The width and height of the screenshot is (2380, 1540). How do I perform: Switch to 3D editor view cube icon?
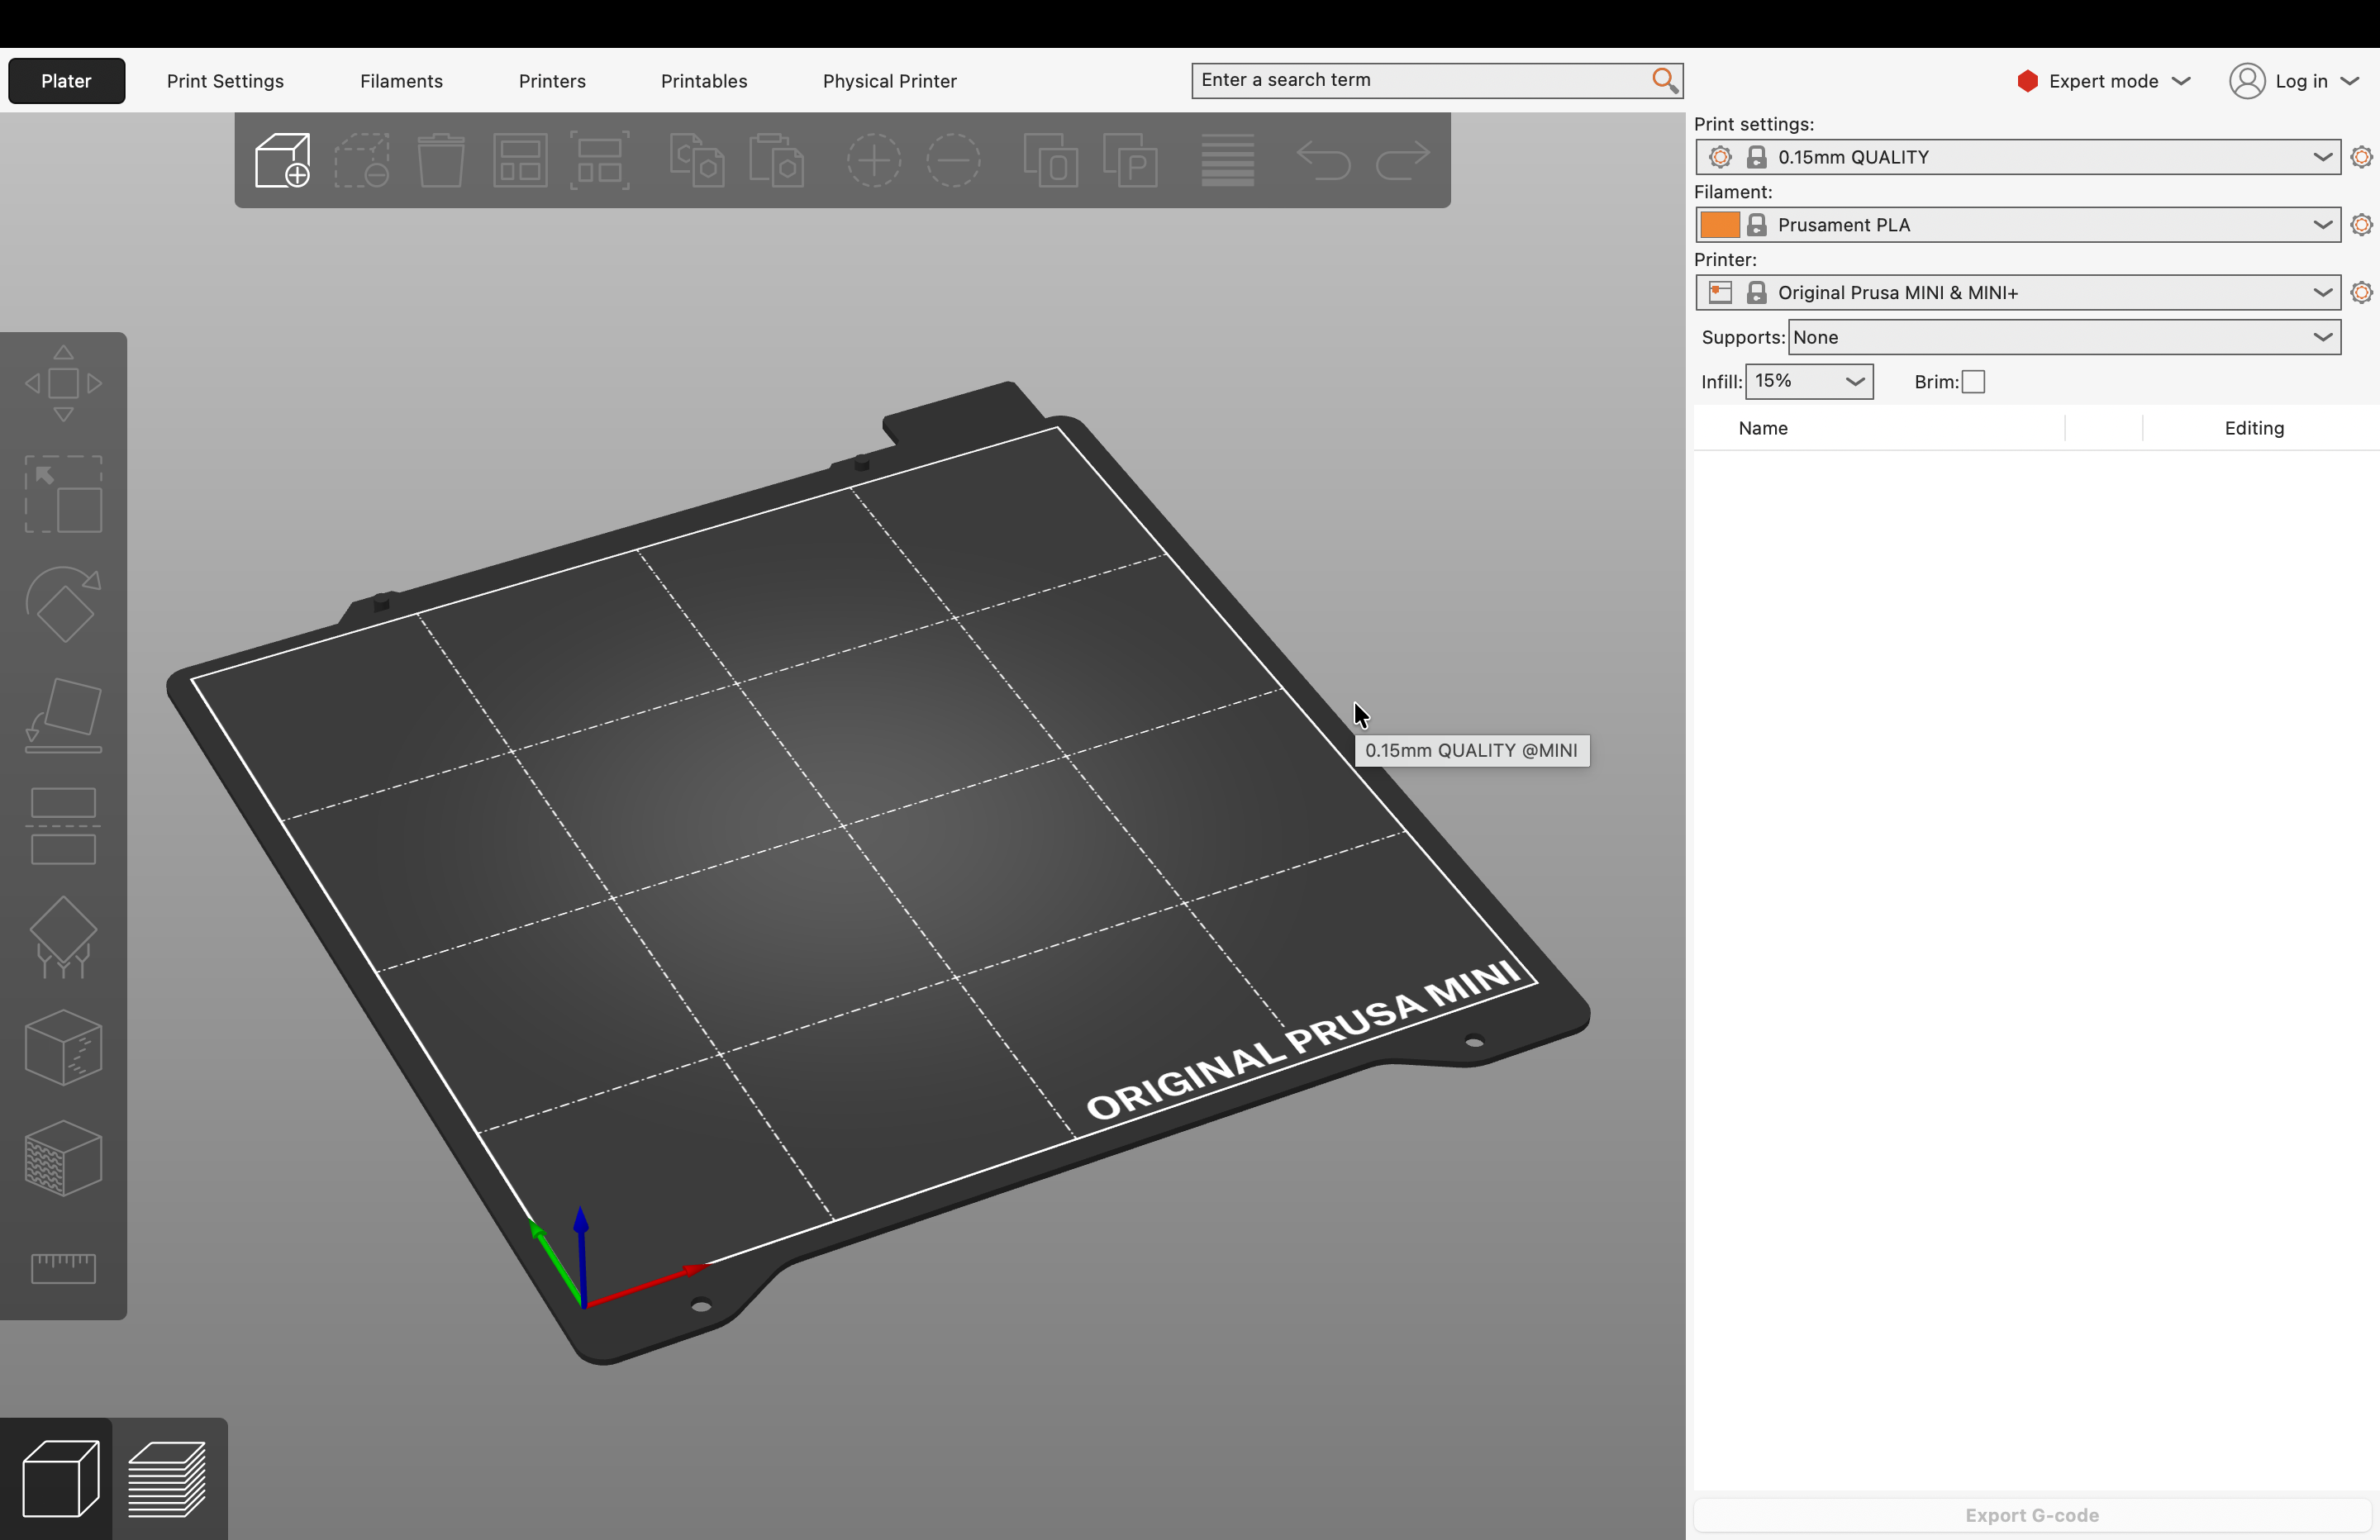[x=60, y=1478]
